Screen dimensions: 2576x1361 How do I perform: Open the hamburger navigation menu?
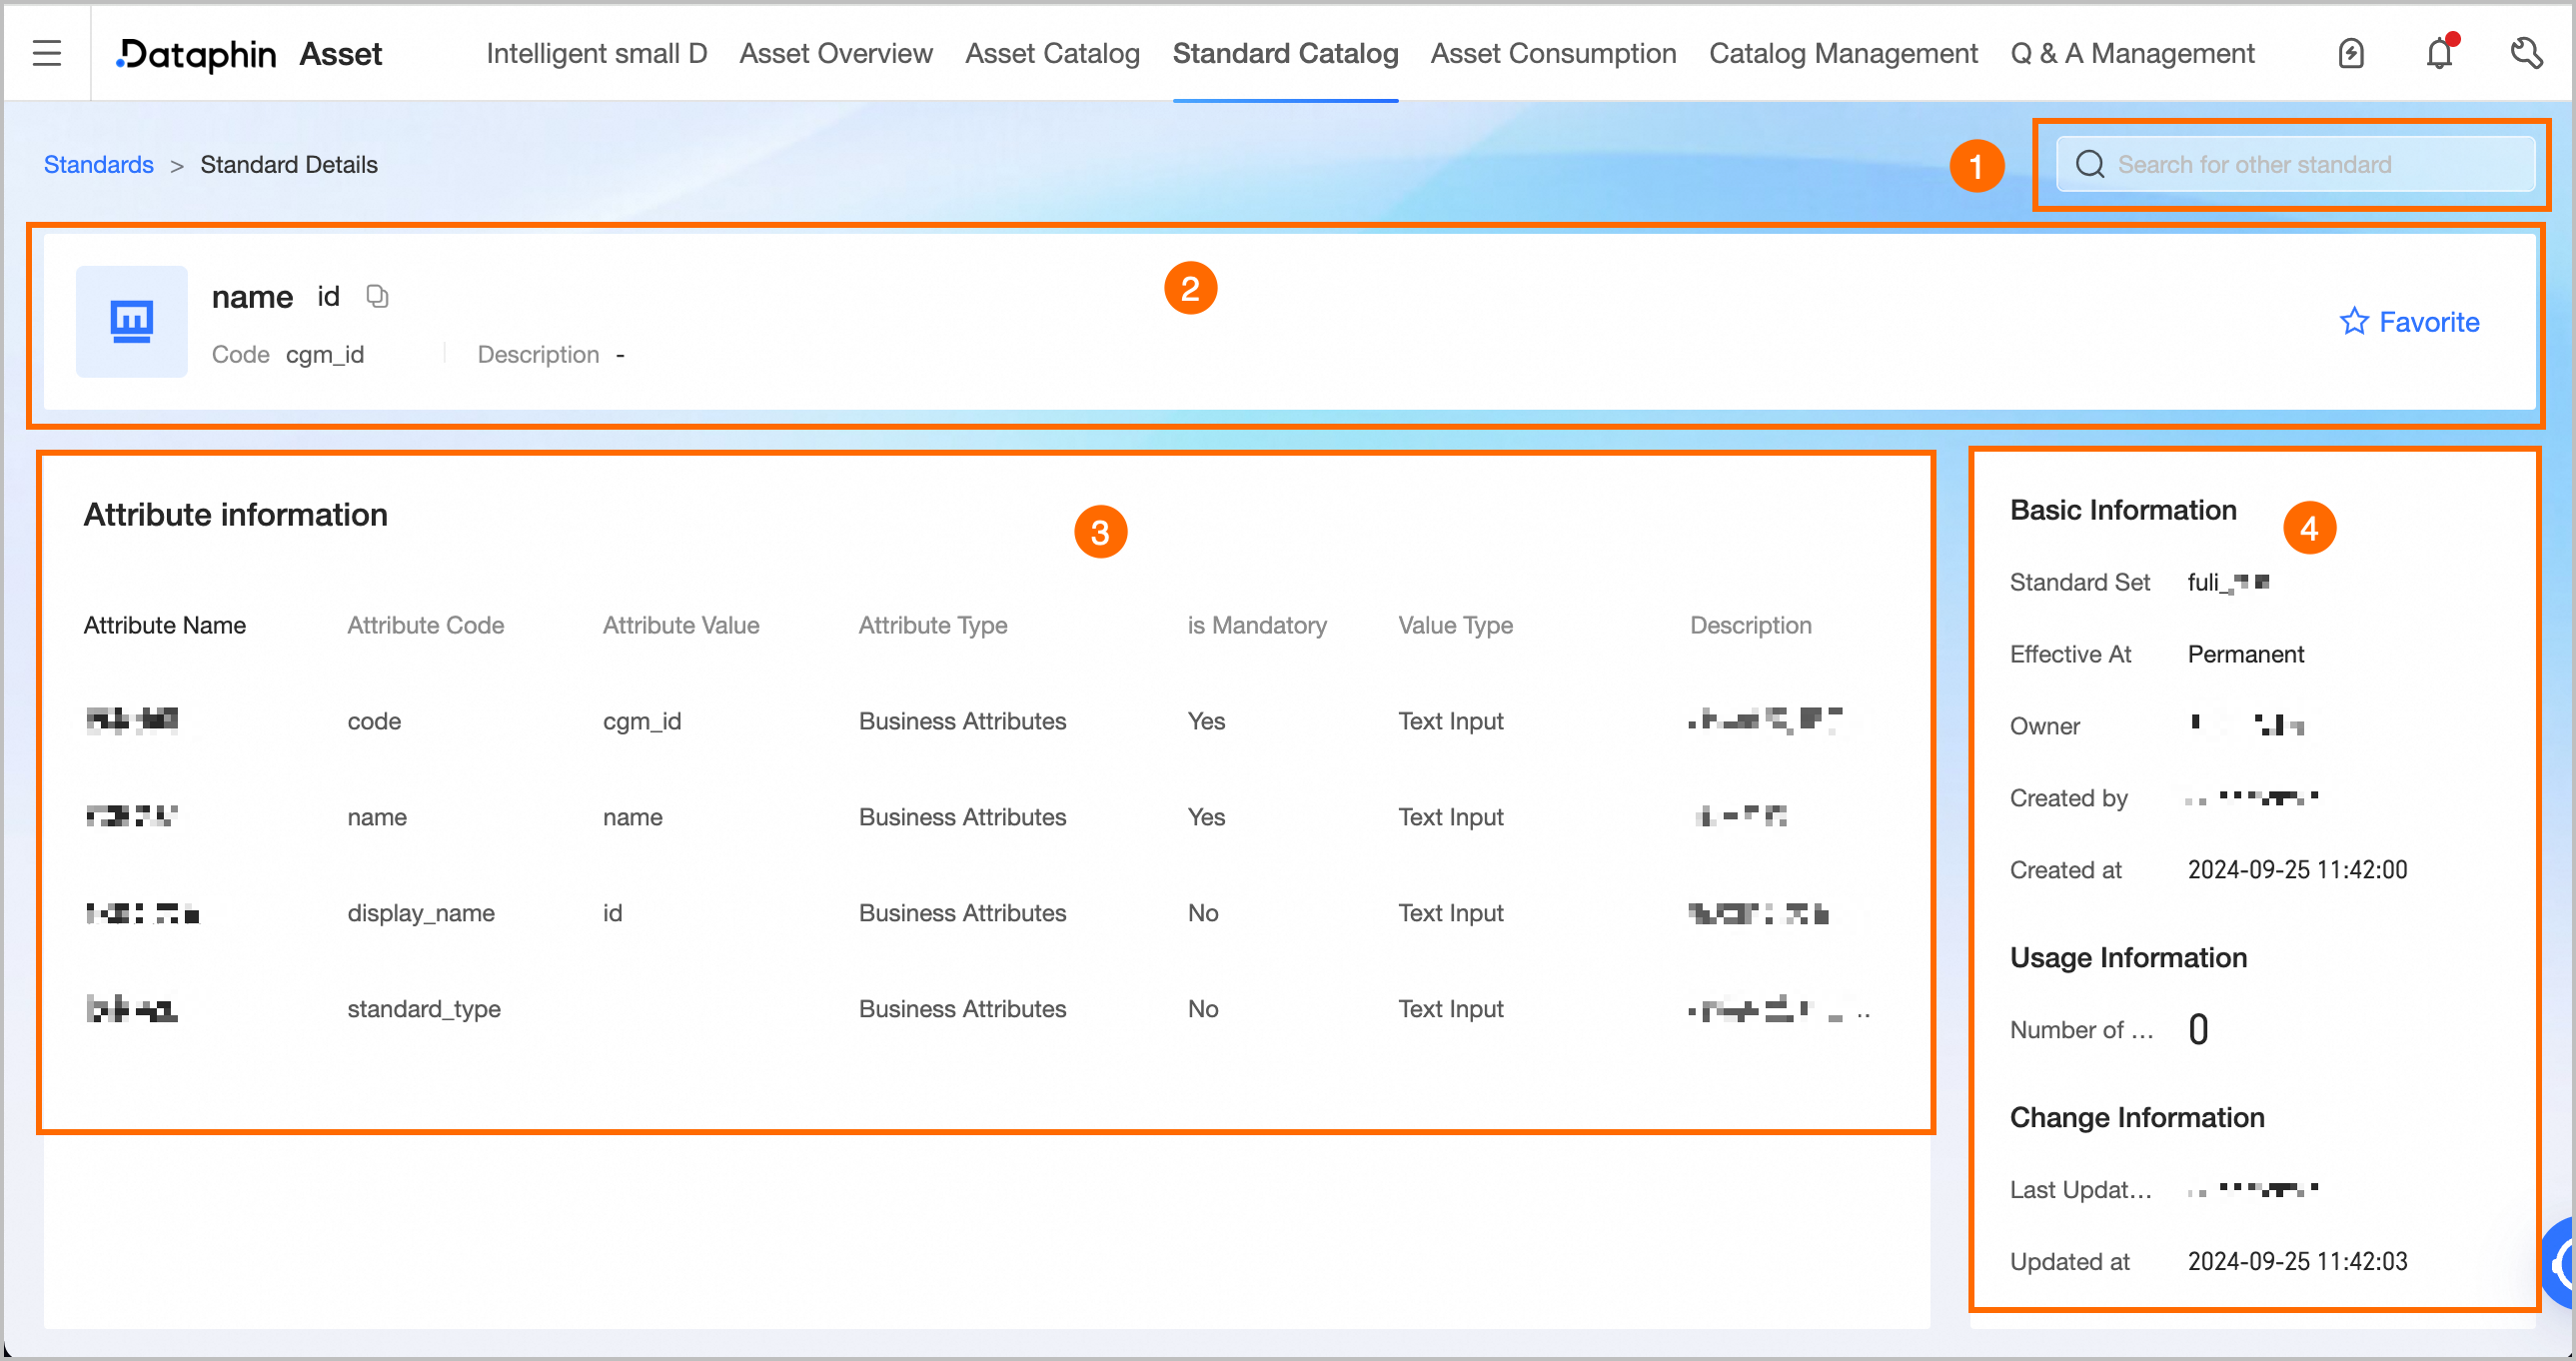(x=47, y=53)
